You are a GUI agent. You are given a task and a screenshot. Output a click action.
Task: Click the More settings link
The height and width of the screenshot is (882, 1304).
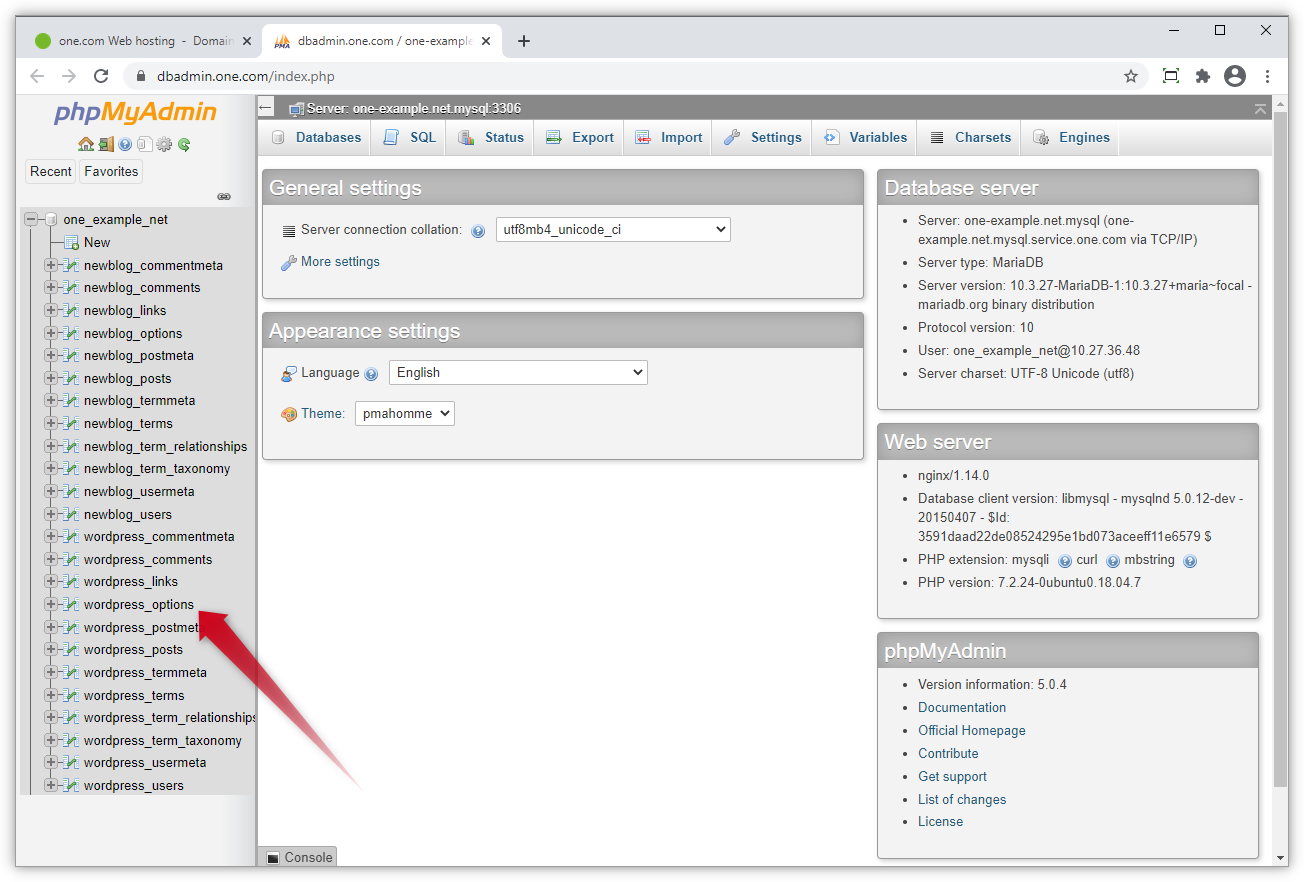339,261
